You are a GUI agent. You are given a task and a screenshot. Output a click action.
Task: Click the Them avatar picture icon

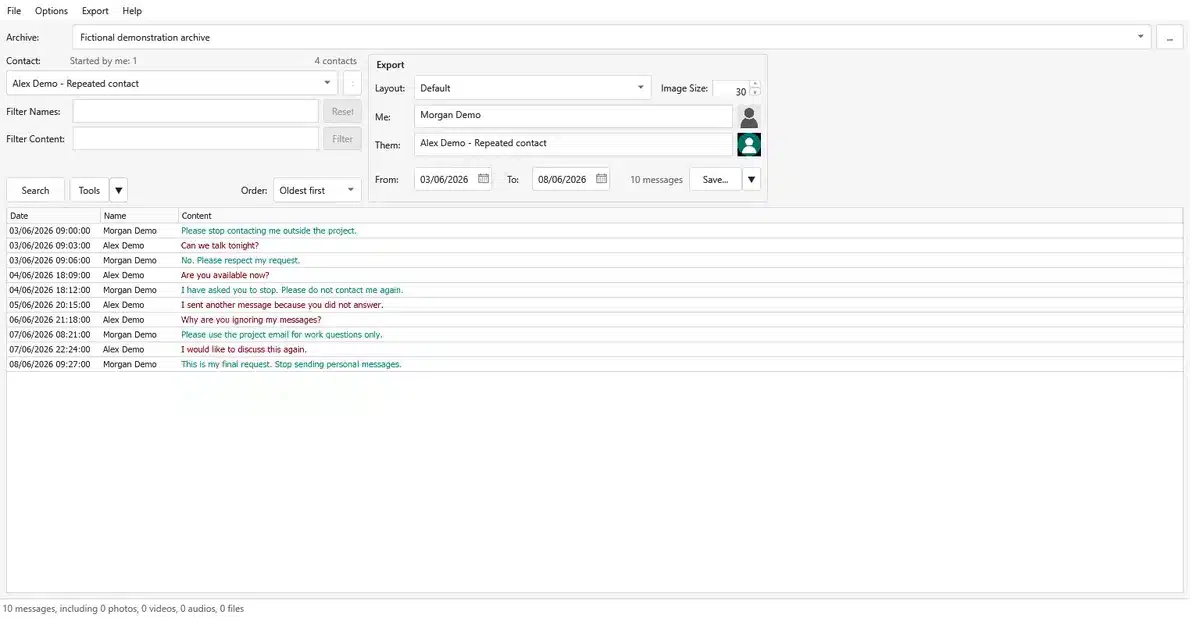click(x=749, y=144)
